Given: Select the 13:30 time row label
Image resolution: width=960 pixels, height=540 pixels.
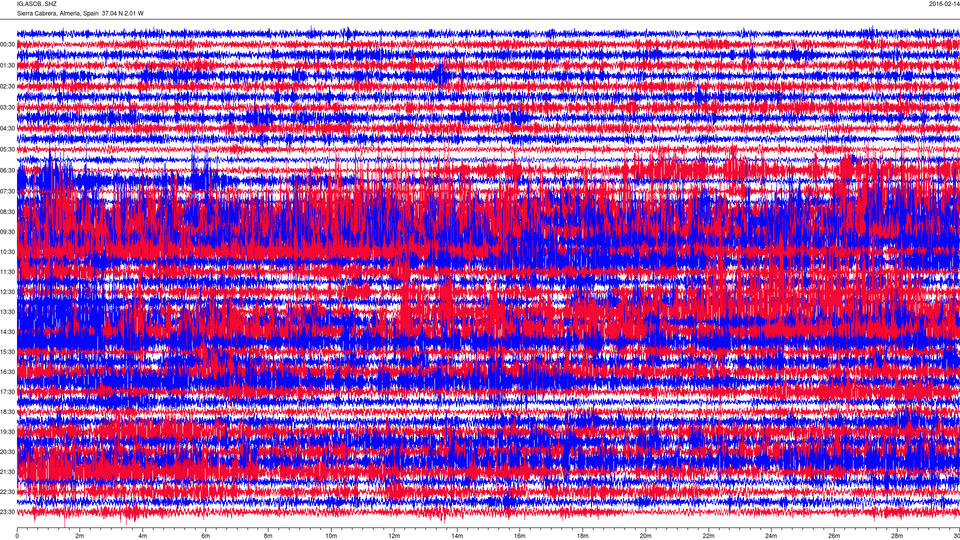Looking at the screenshot, I should (8, 312).
